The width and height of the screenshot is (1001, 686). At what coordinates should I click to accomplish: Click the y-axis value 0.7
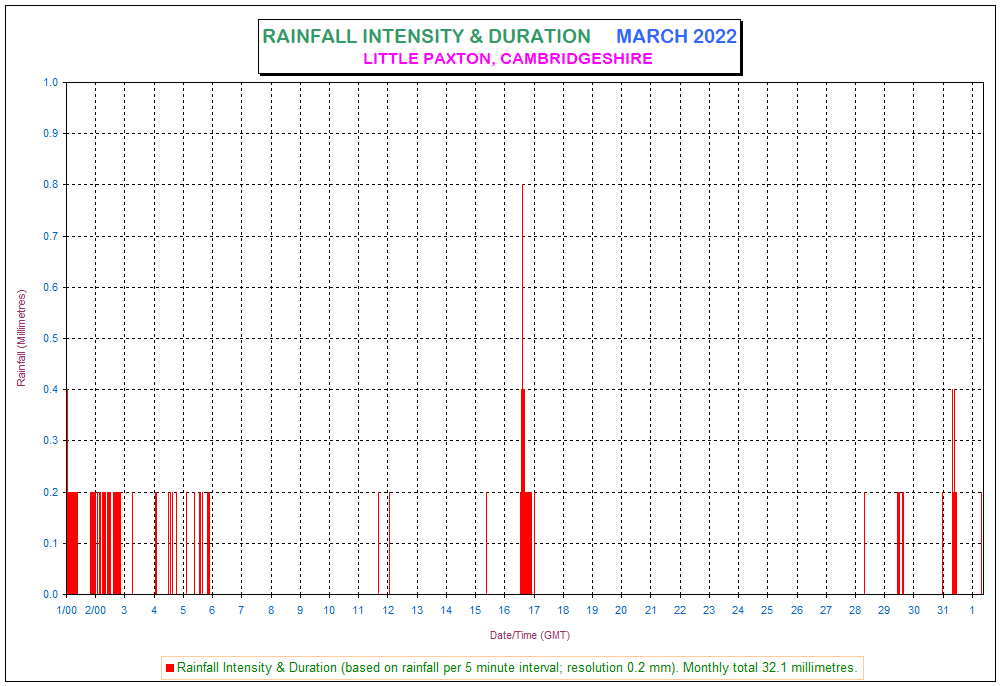pyautogui.click(x=50, y=236)
